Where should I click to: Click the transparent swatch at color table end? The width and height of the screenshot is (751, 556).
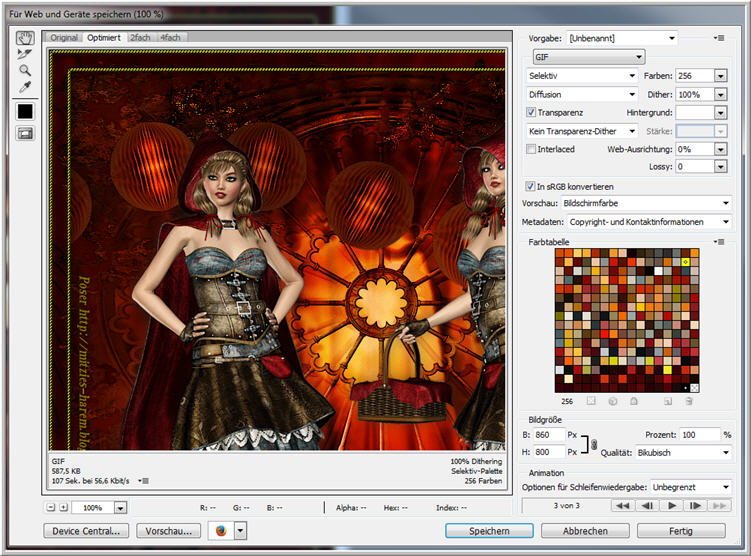(694, 388)
